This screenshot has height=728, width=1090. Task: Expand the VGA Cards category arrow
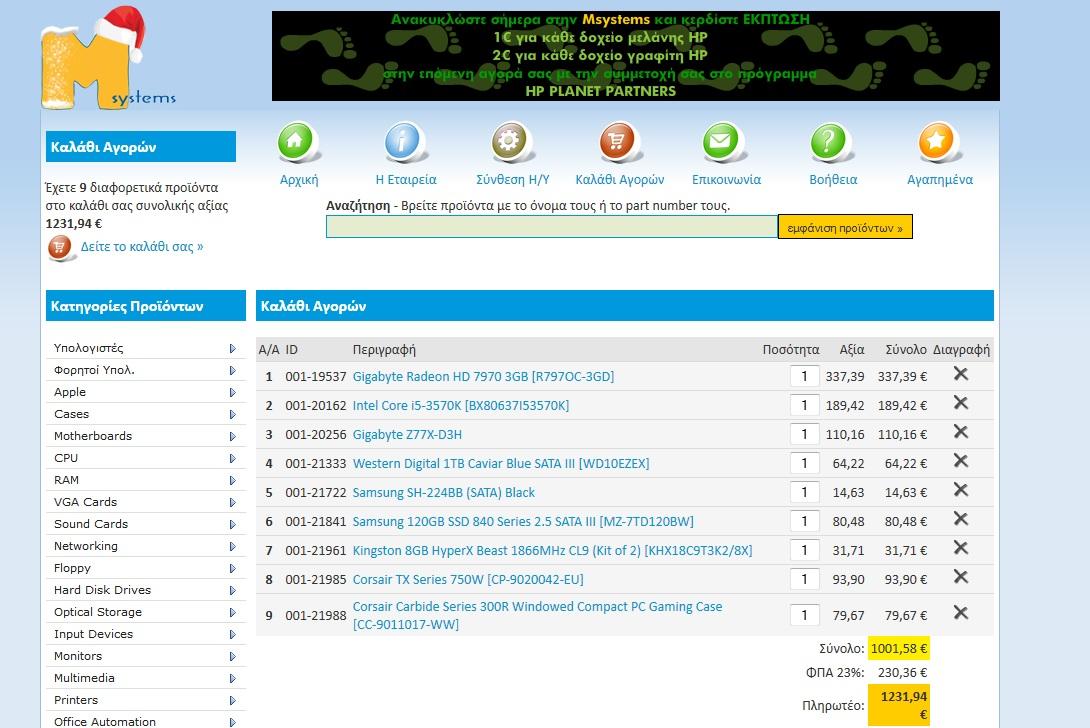233,503
